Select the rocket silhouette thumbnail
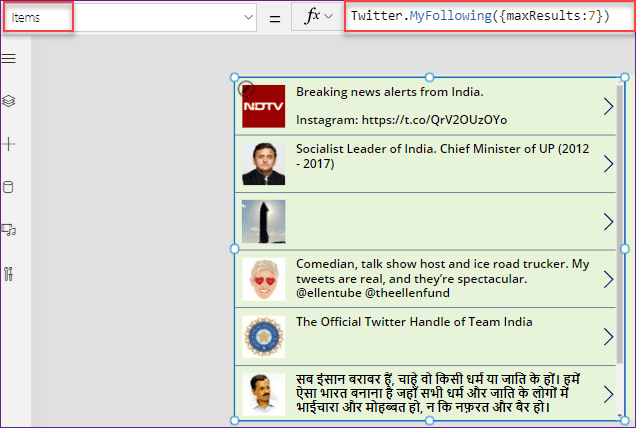Screen dimensions: 636x428 (x=264, y=222)
